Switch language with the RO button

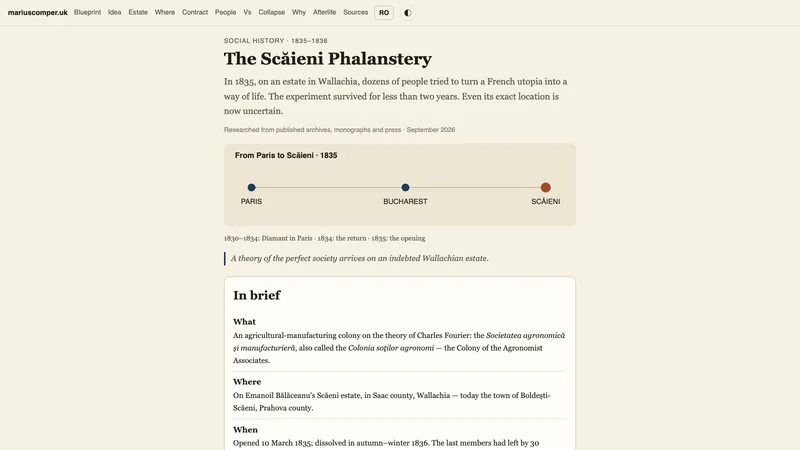(384, 13)
